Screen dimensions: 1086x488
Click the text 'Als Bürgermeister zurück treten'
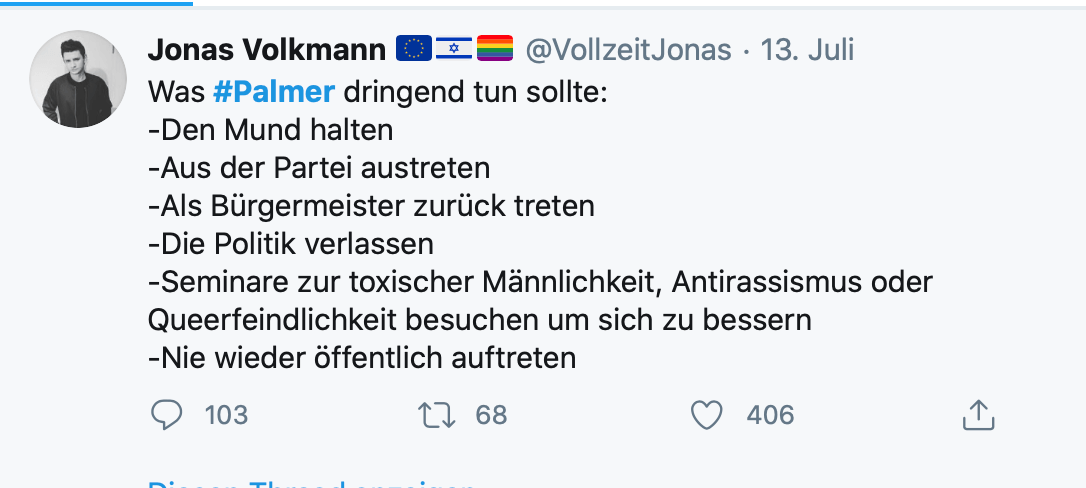coord(371,206)
